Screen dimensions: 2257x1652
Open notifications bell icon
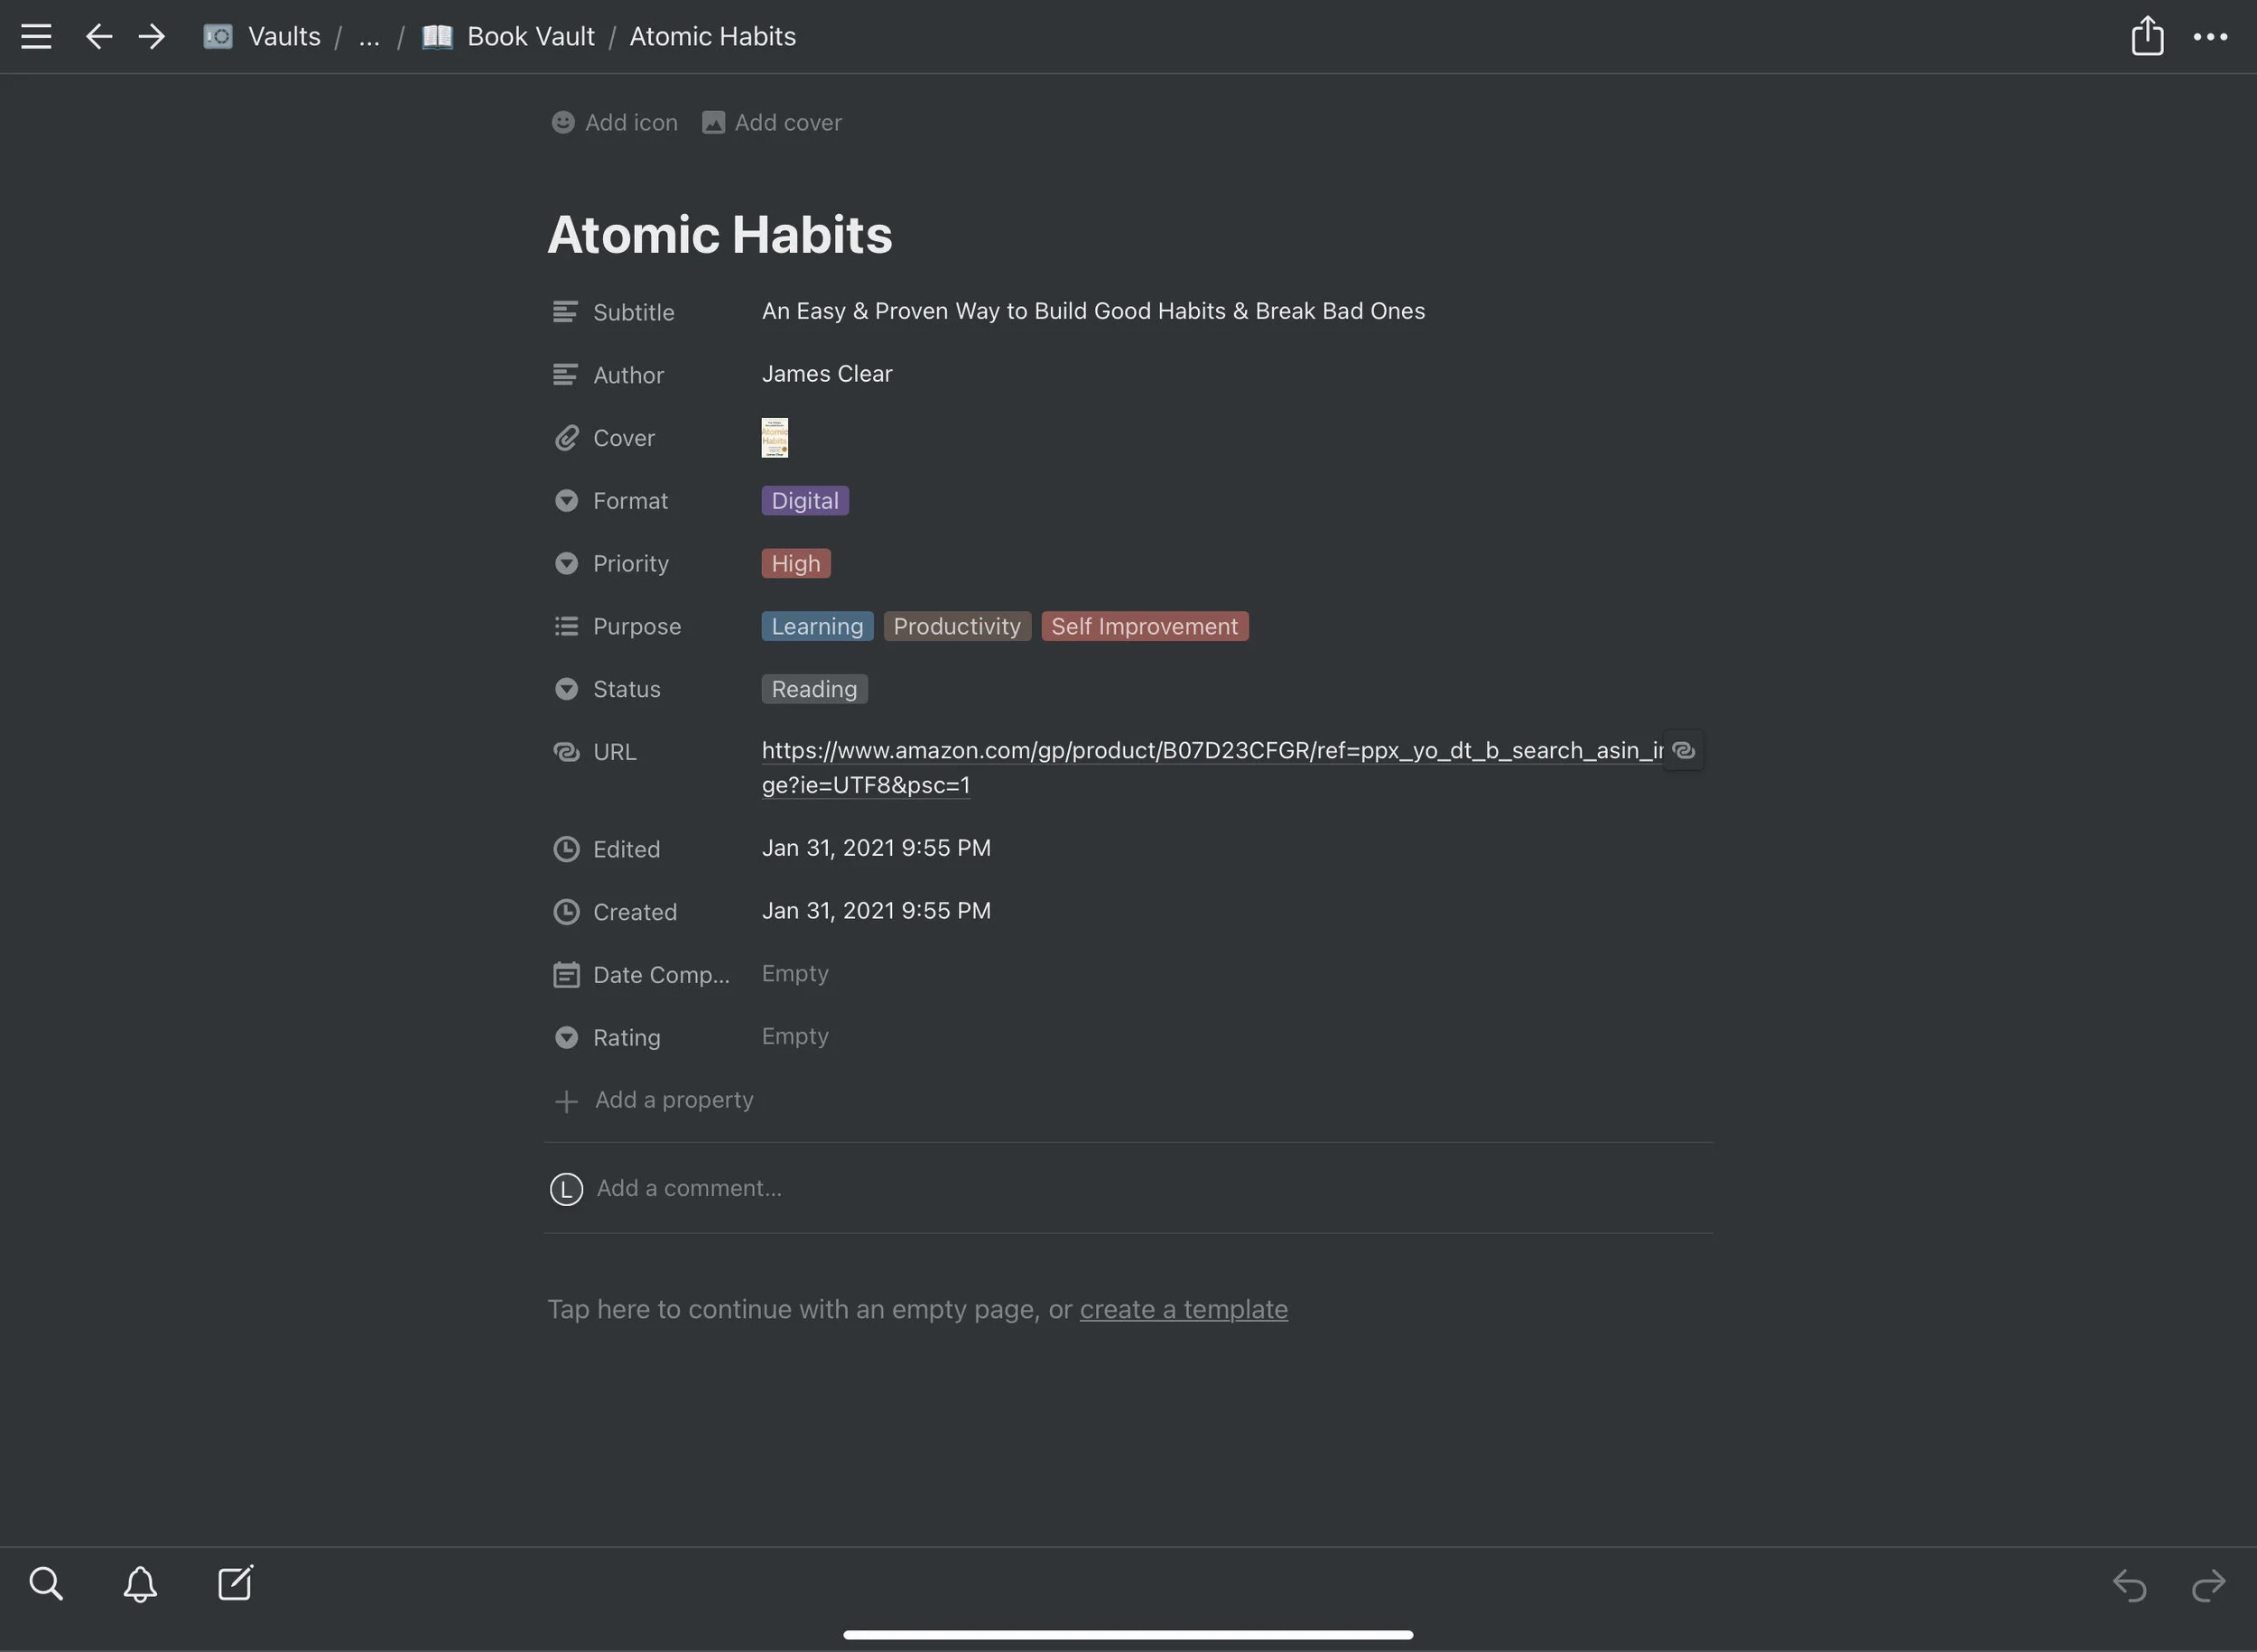[x=140, y=1584]
